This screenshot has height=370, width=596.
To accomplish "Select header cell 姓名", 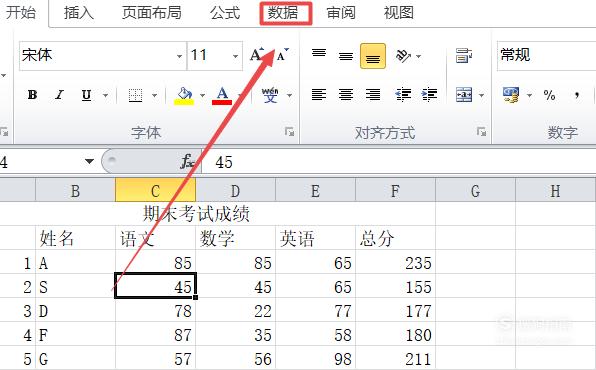I will (x=75, y=238).
